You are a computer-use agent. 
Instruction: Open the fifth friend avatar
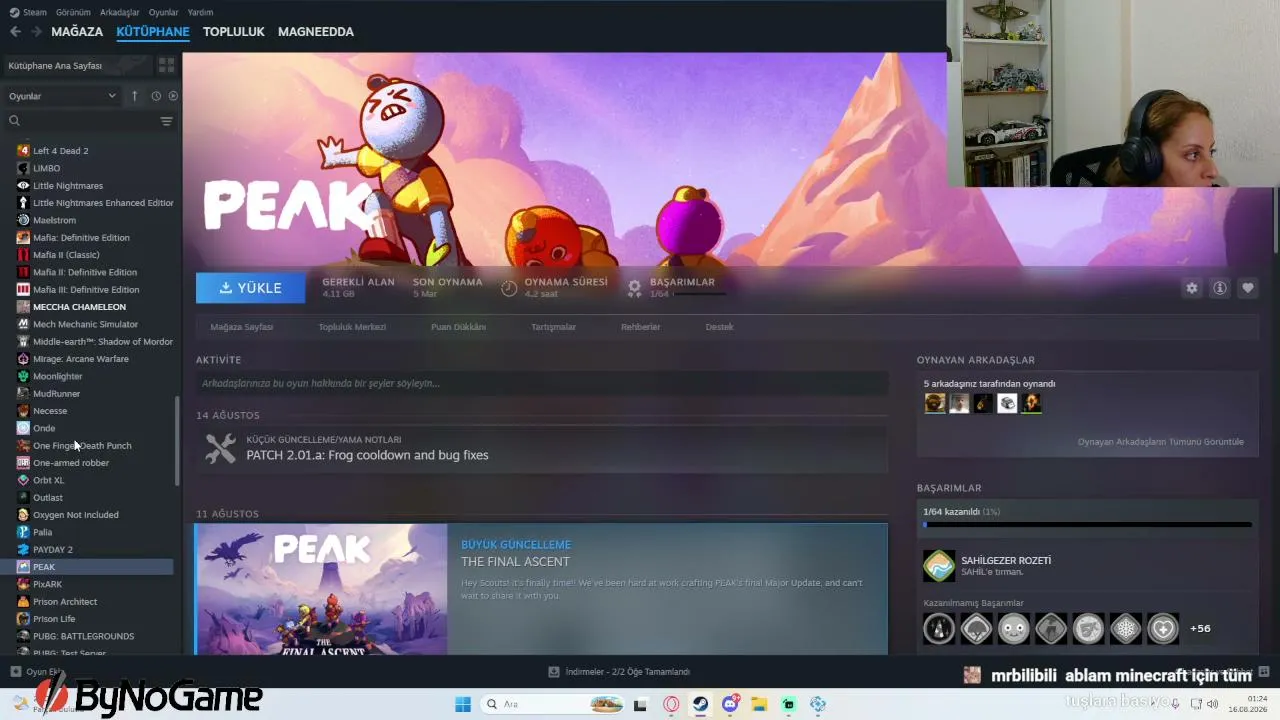coord(1031,403)
